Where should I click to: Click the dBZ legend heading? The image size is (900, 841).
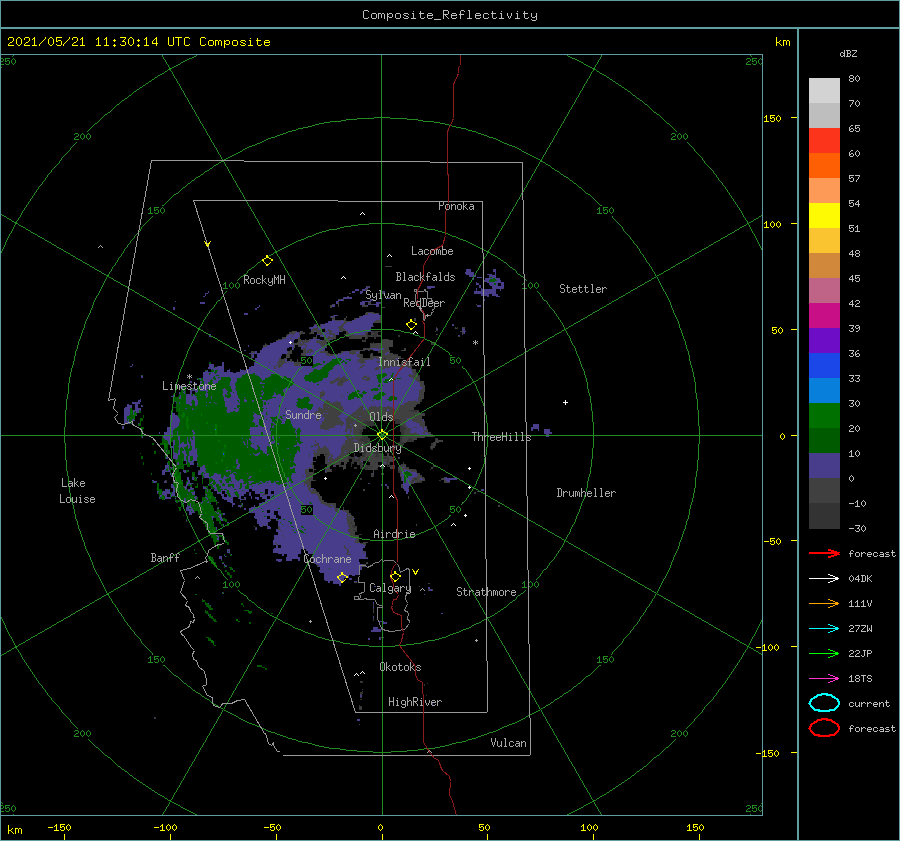click(848, 54)
